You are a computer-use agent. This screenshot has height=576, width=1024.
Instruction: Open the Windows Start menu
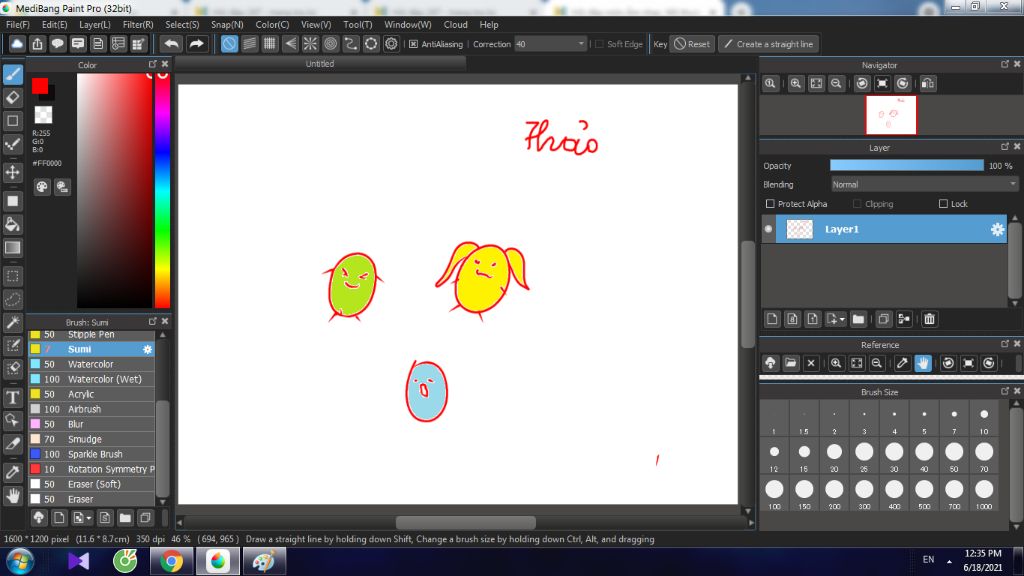pos(20,561)
